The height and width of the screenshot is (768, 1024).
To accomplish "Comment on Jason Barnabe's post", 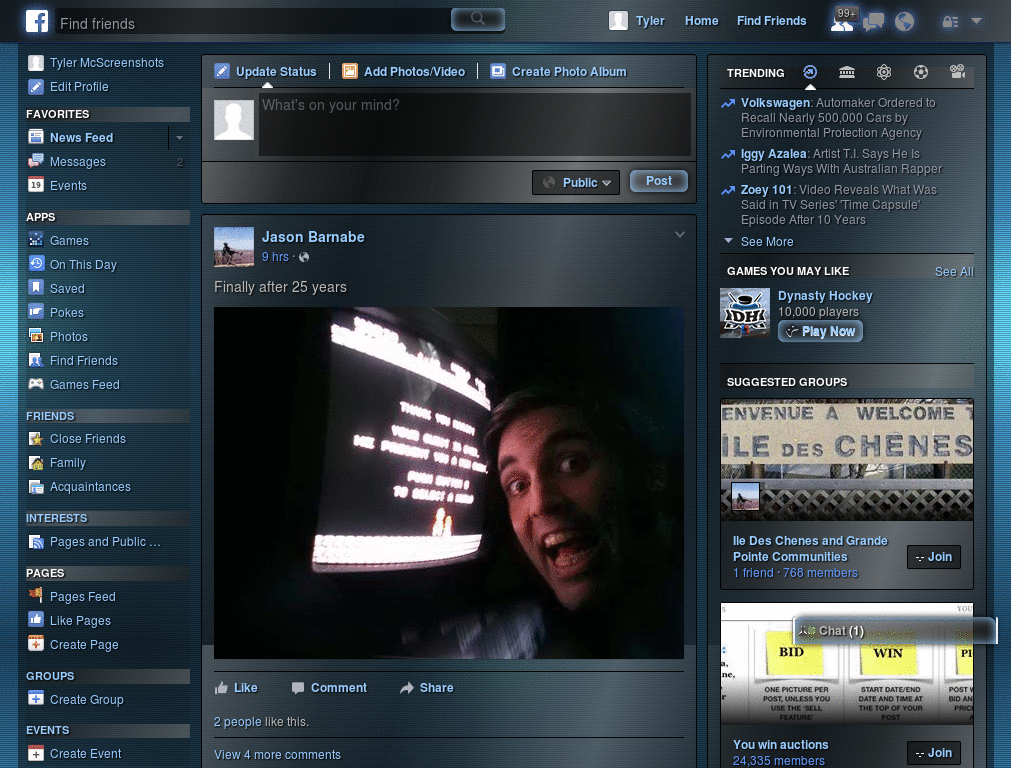I will tap(329, 688).
